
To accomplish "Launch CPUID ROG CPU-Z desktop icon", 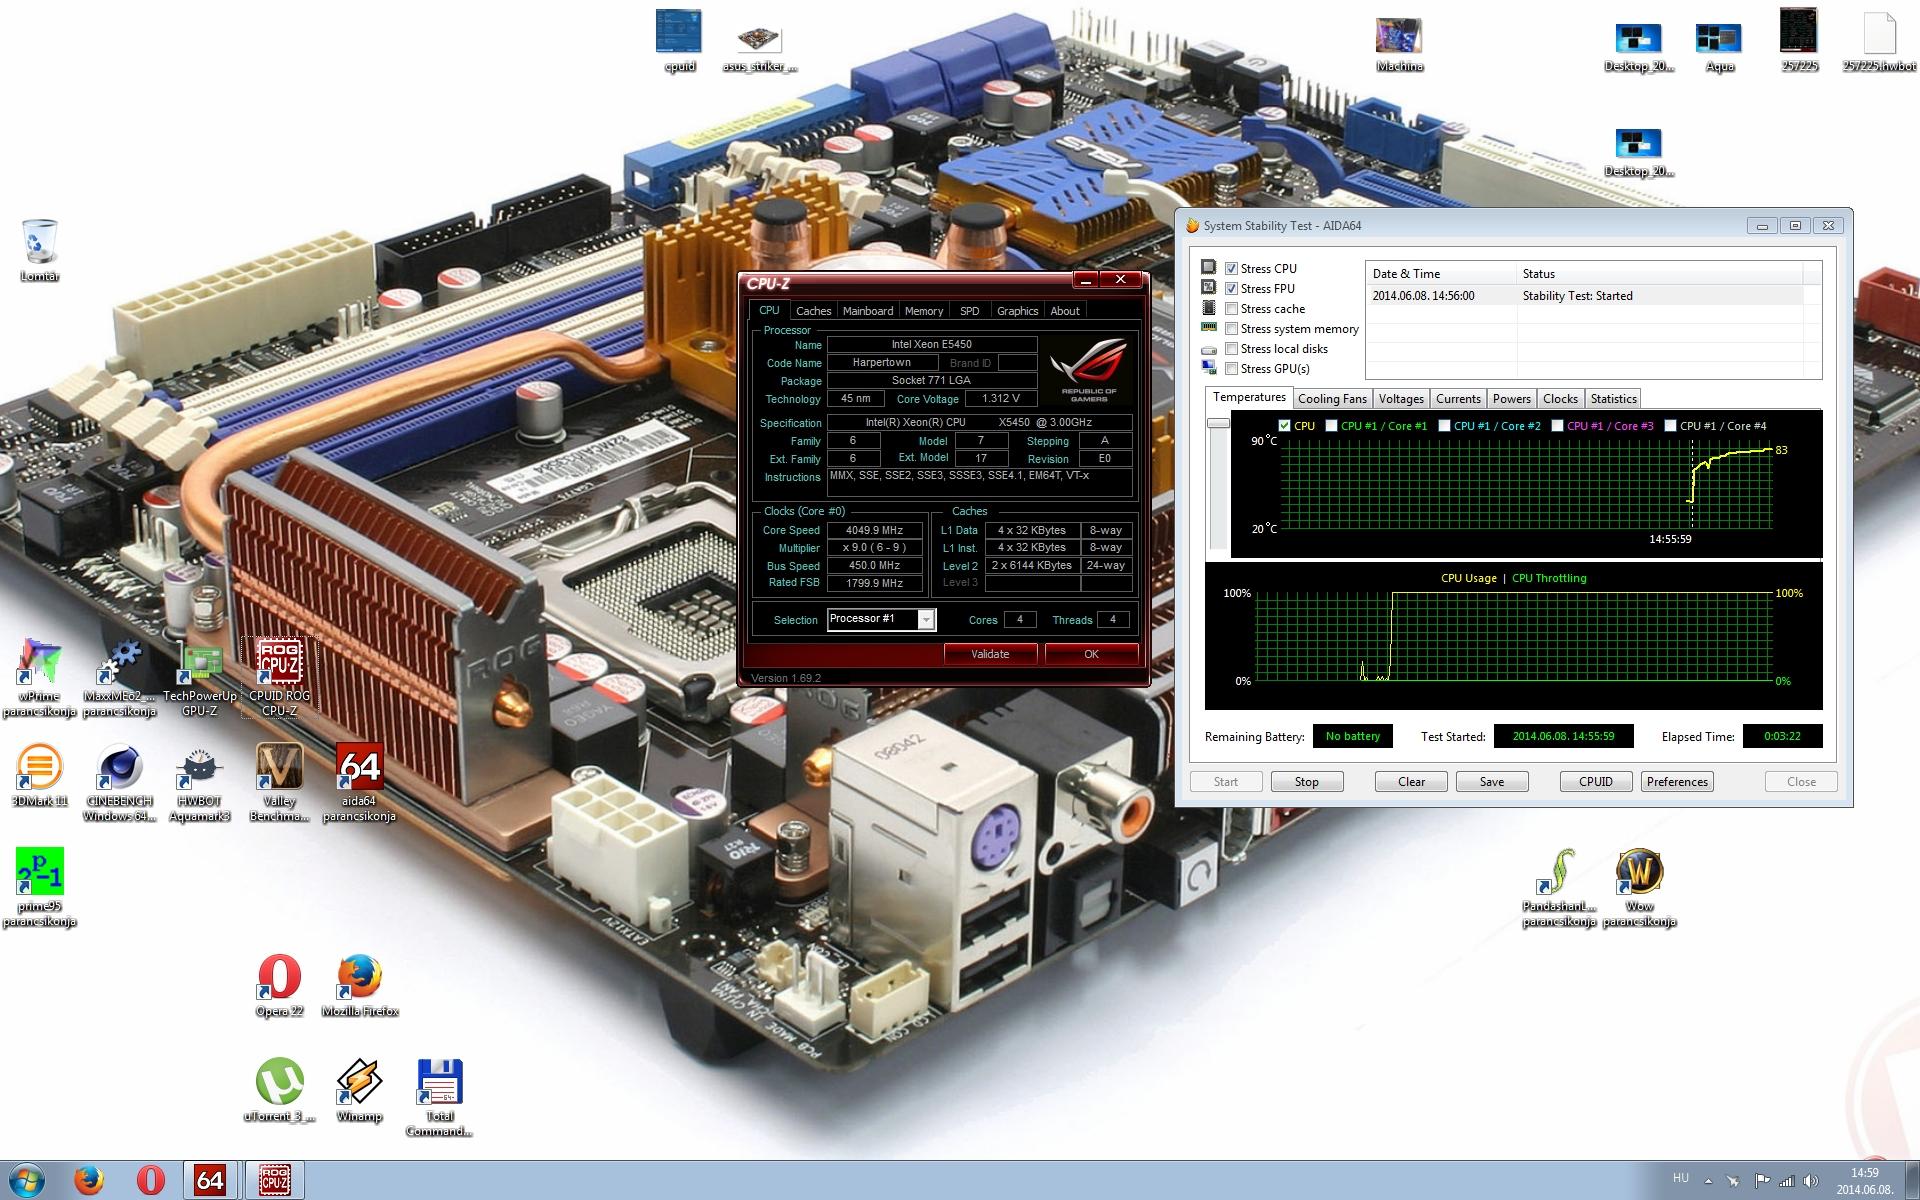I will [280, 678].
